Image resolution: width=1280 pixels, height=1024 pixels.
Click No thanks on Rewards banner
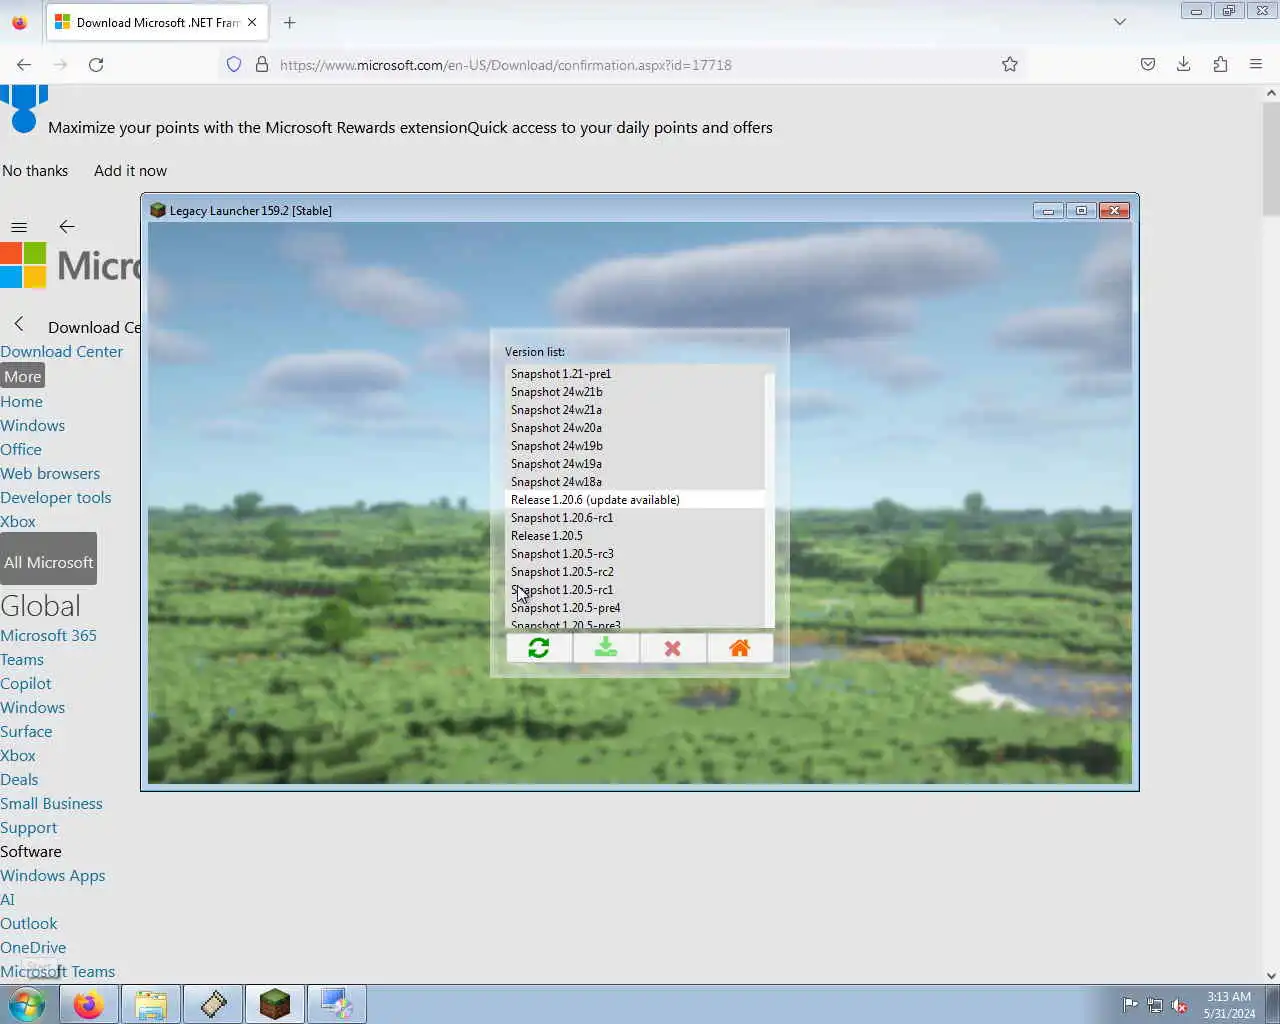[x=35, y=171]
